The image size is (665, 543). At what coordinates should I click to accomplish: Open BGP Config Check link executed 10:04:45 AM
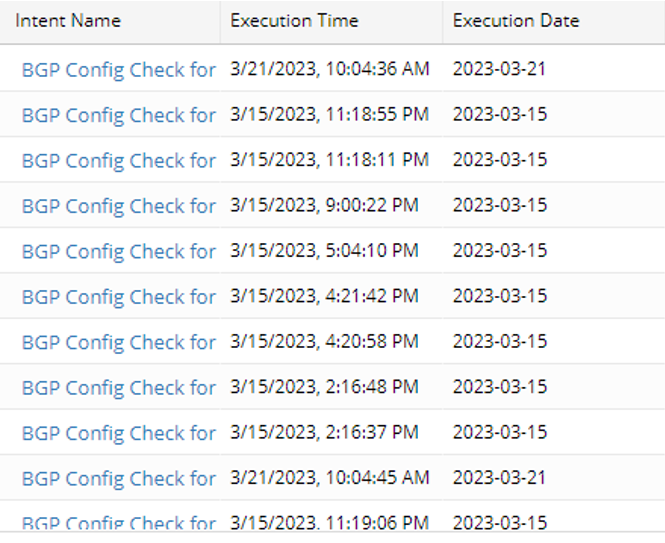pyautogui.click(x=118, y=479)
